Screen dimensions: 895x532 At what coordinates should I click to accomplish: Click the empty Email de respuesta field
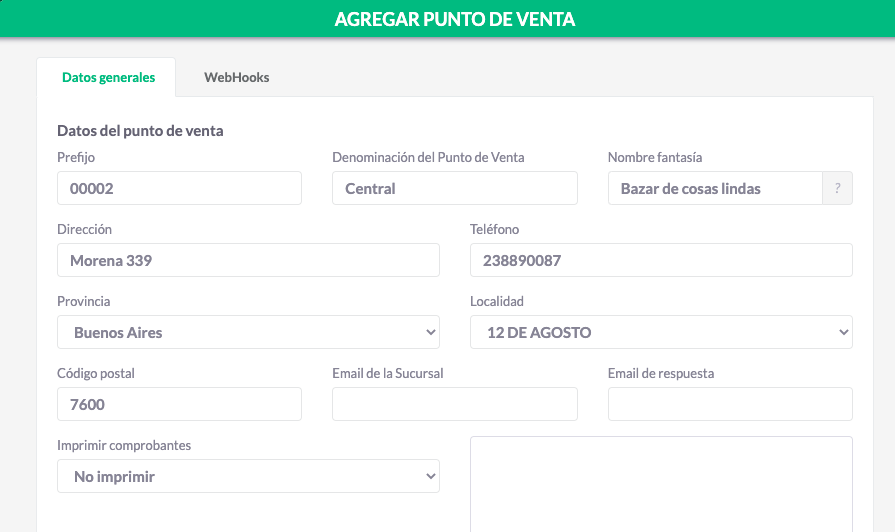(730, 404)
